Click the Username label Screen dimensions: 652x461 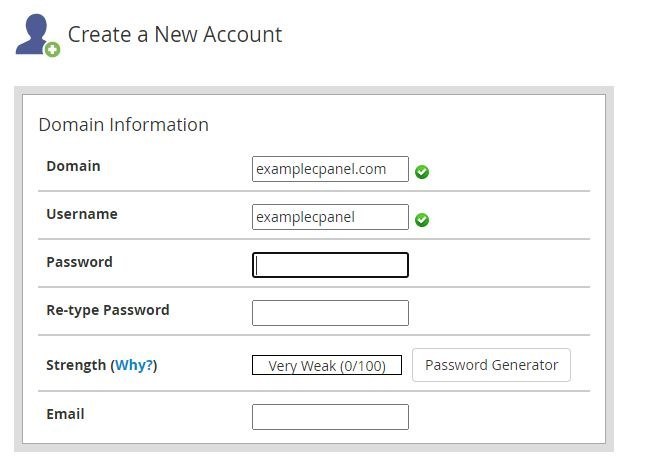(x=81, y=214)
